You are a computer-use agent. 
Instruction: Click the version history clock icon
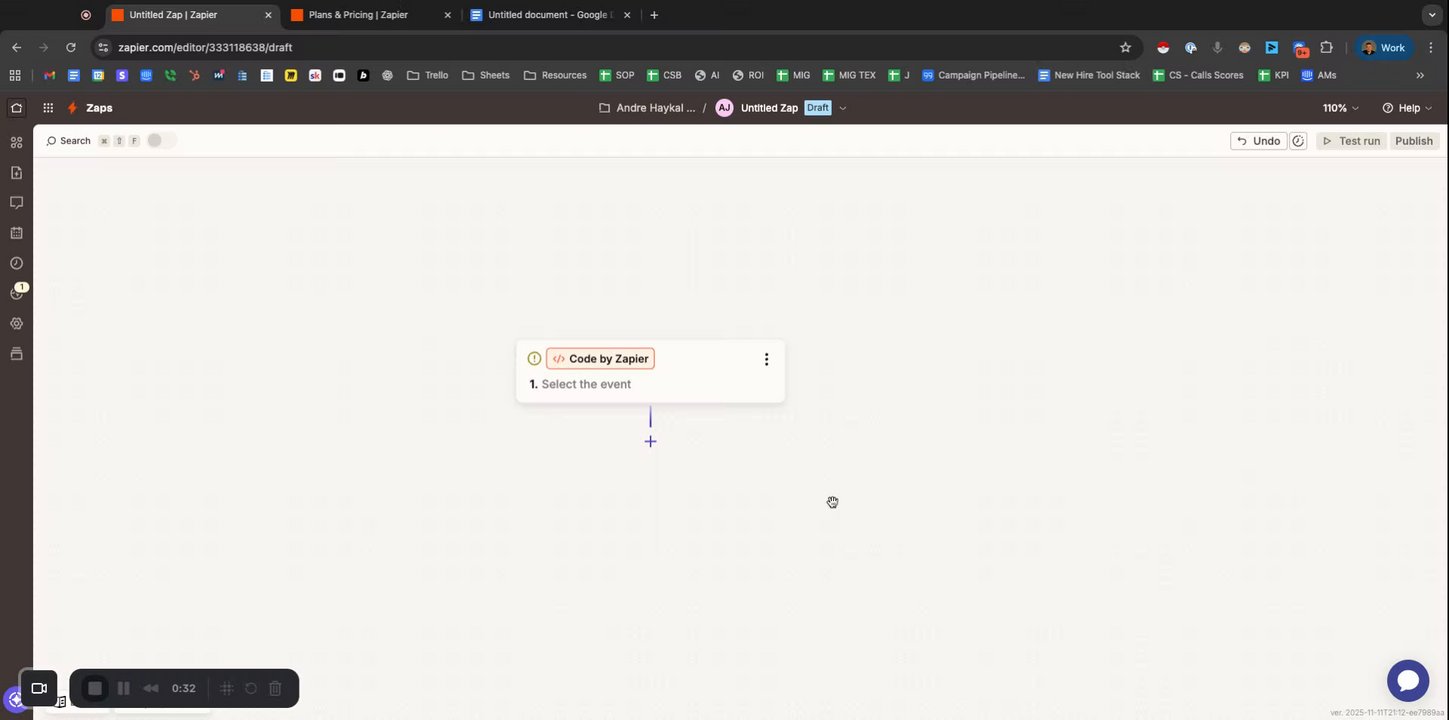point(1298,141)
